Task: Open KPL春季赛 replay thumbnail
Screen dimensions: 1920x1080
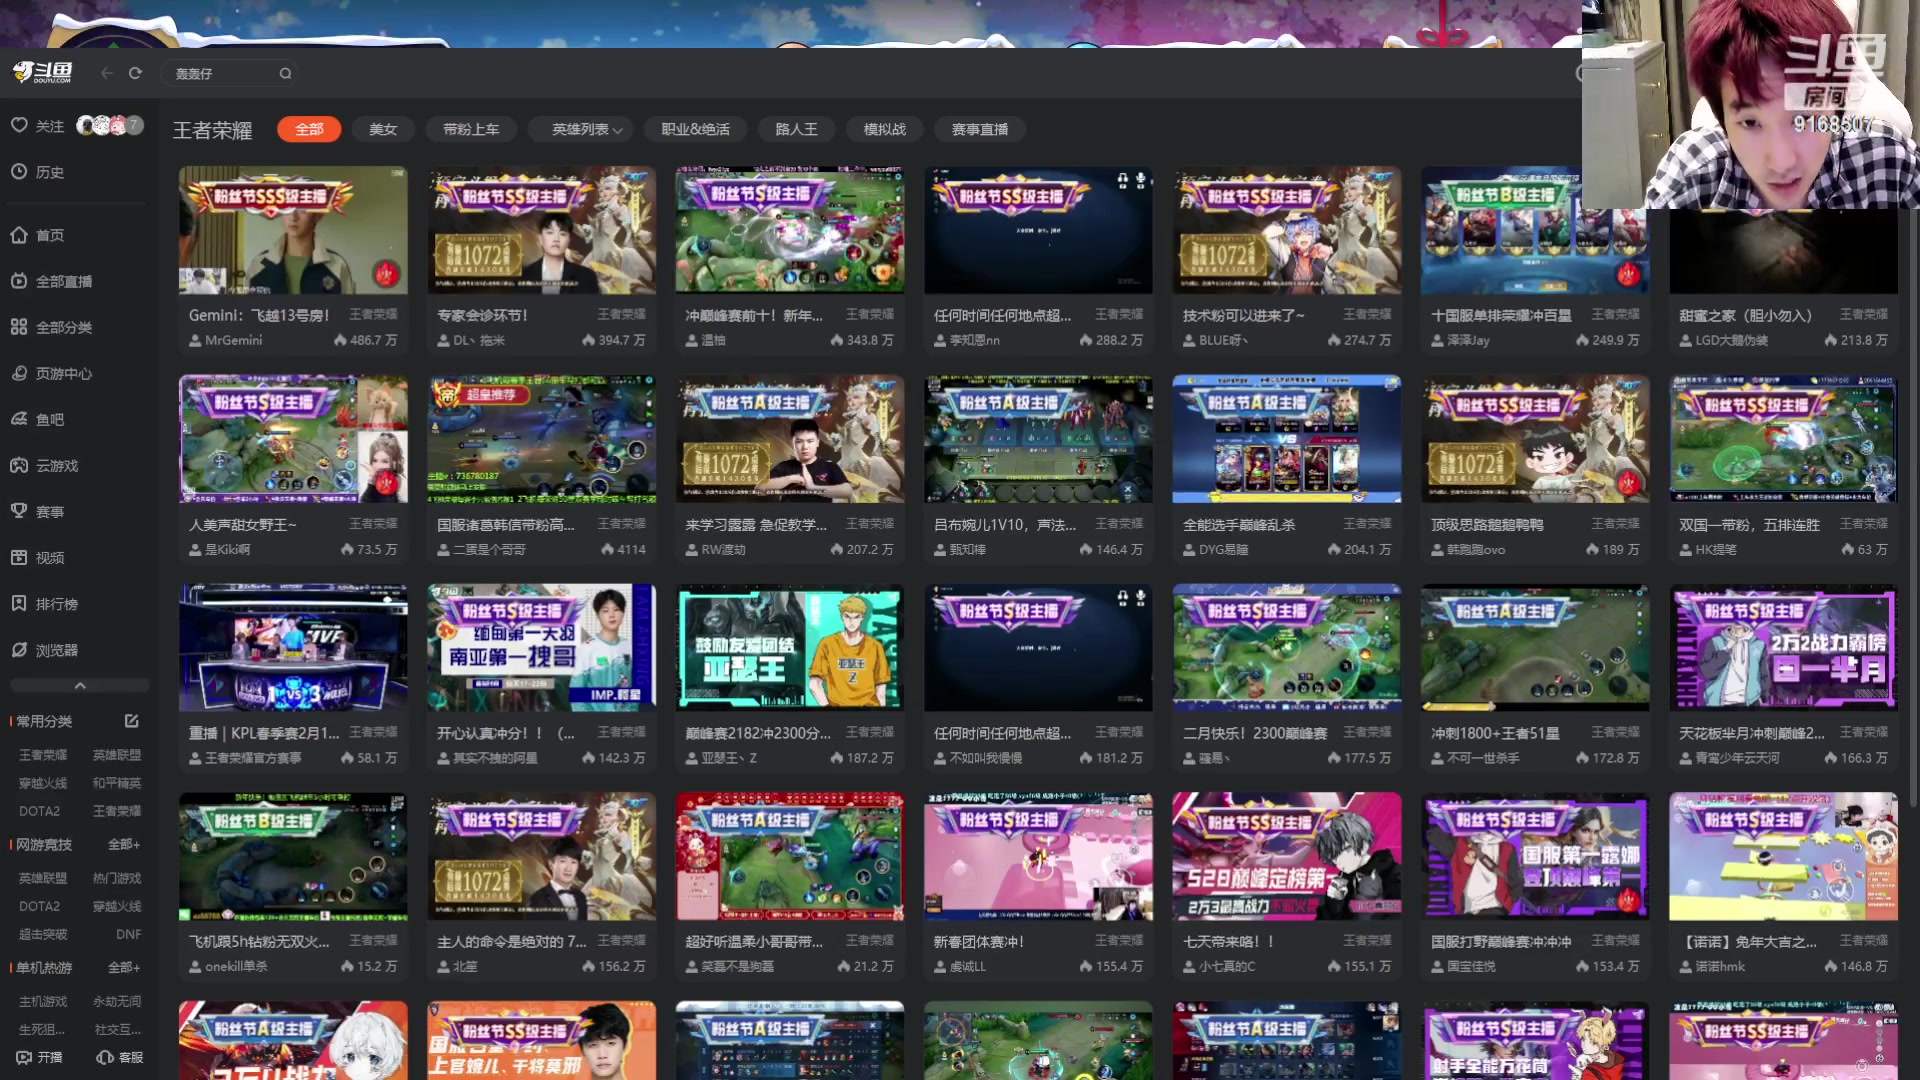Action: [x=293, y=648]
